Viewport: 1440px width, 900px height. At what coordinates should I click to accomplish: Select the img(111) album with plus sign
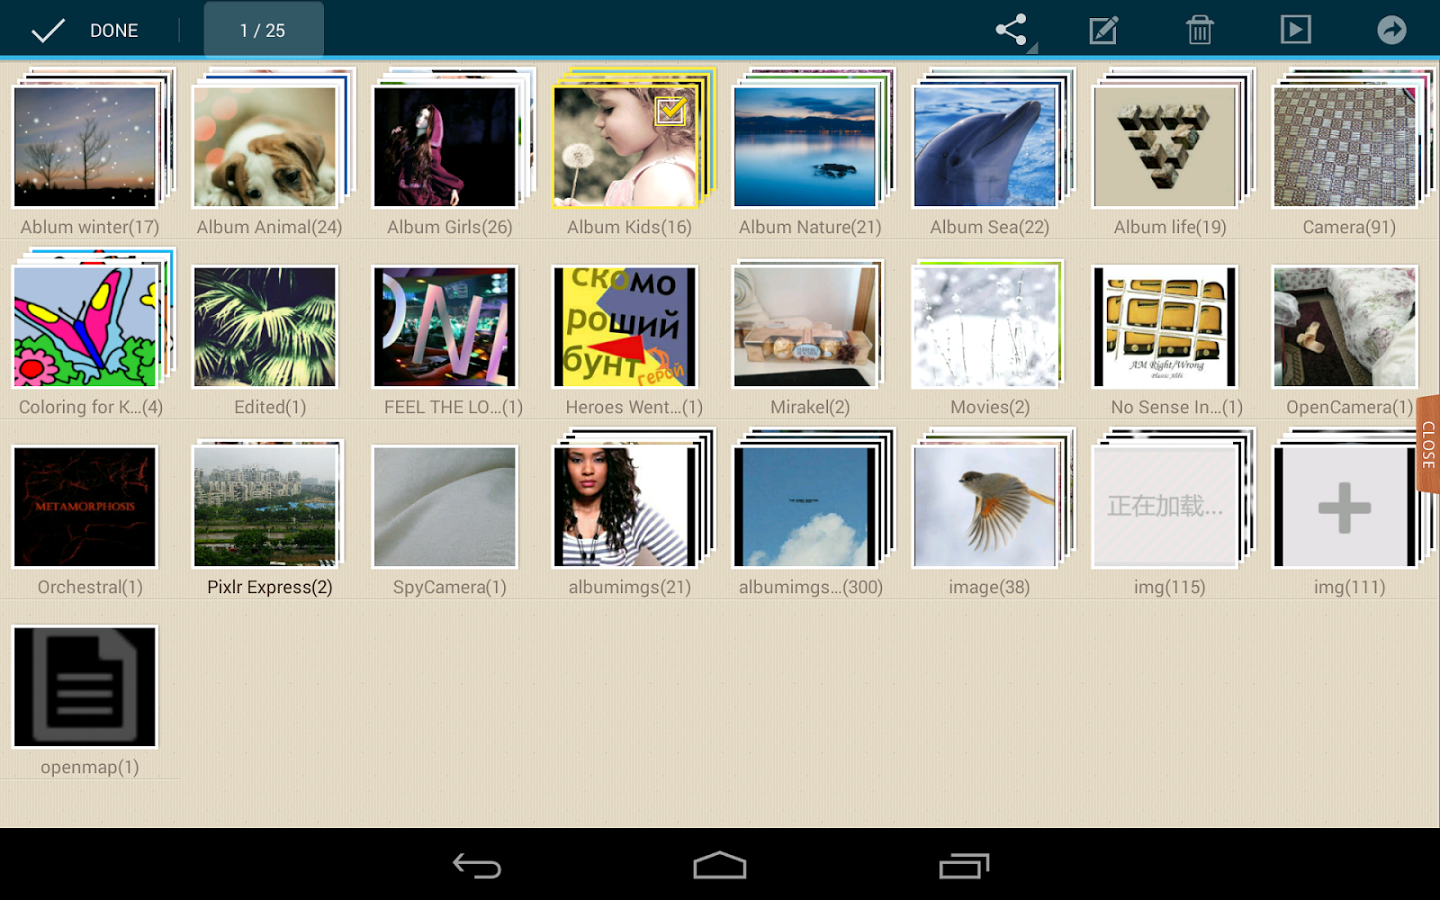click(1345, 507)
